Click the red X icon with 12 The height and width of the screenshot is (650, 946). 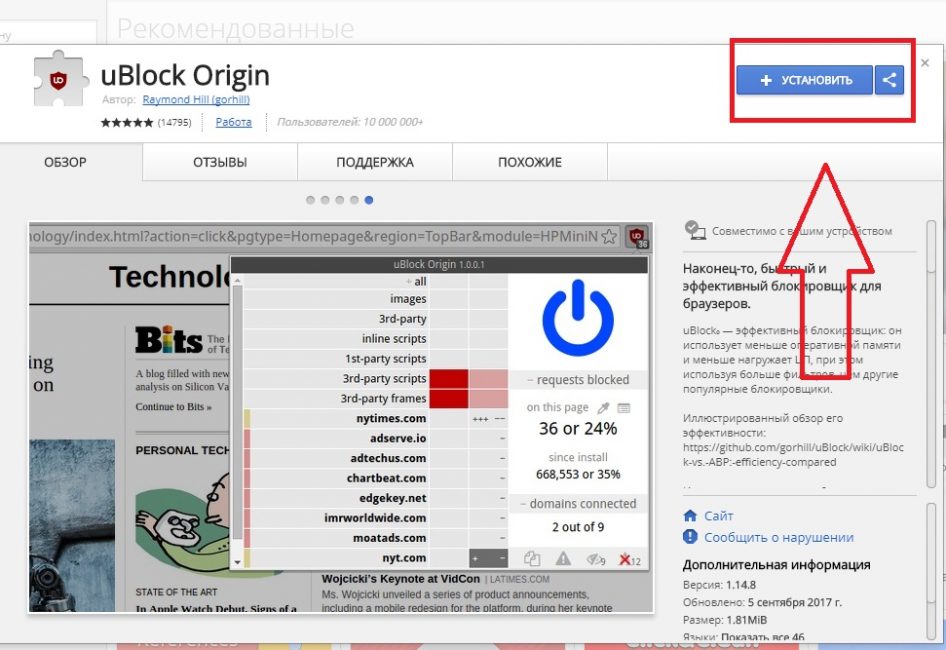(x=629, y=559)
